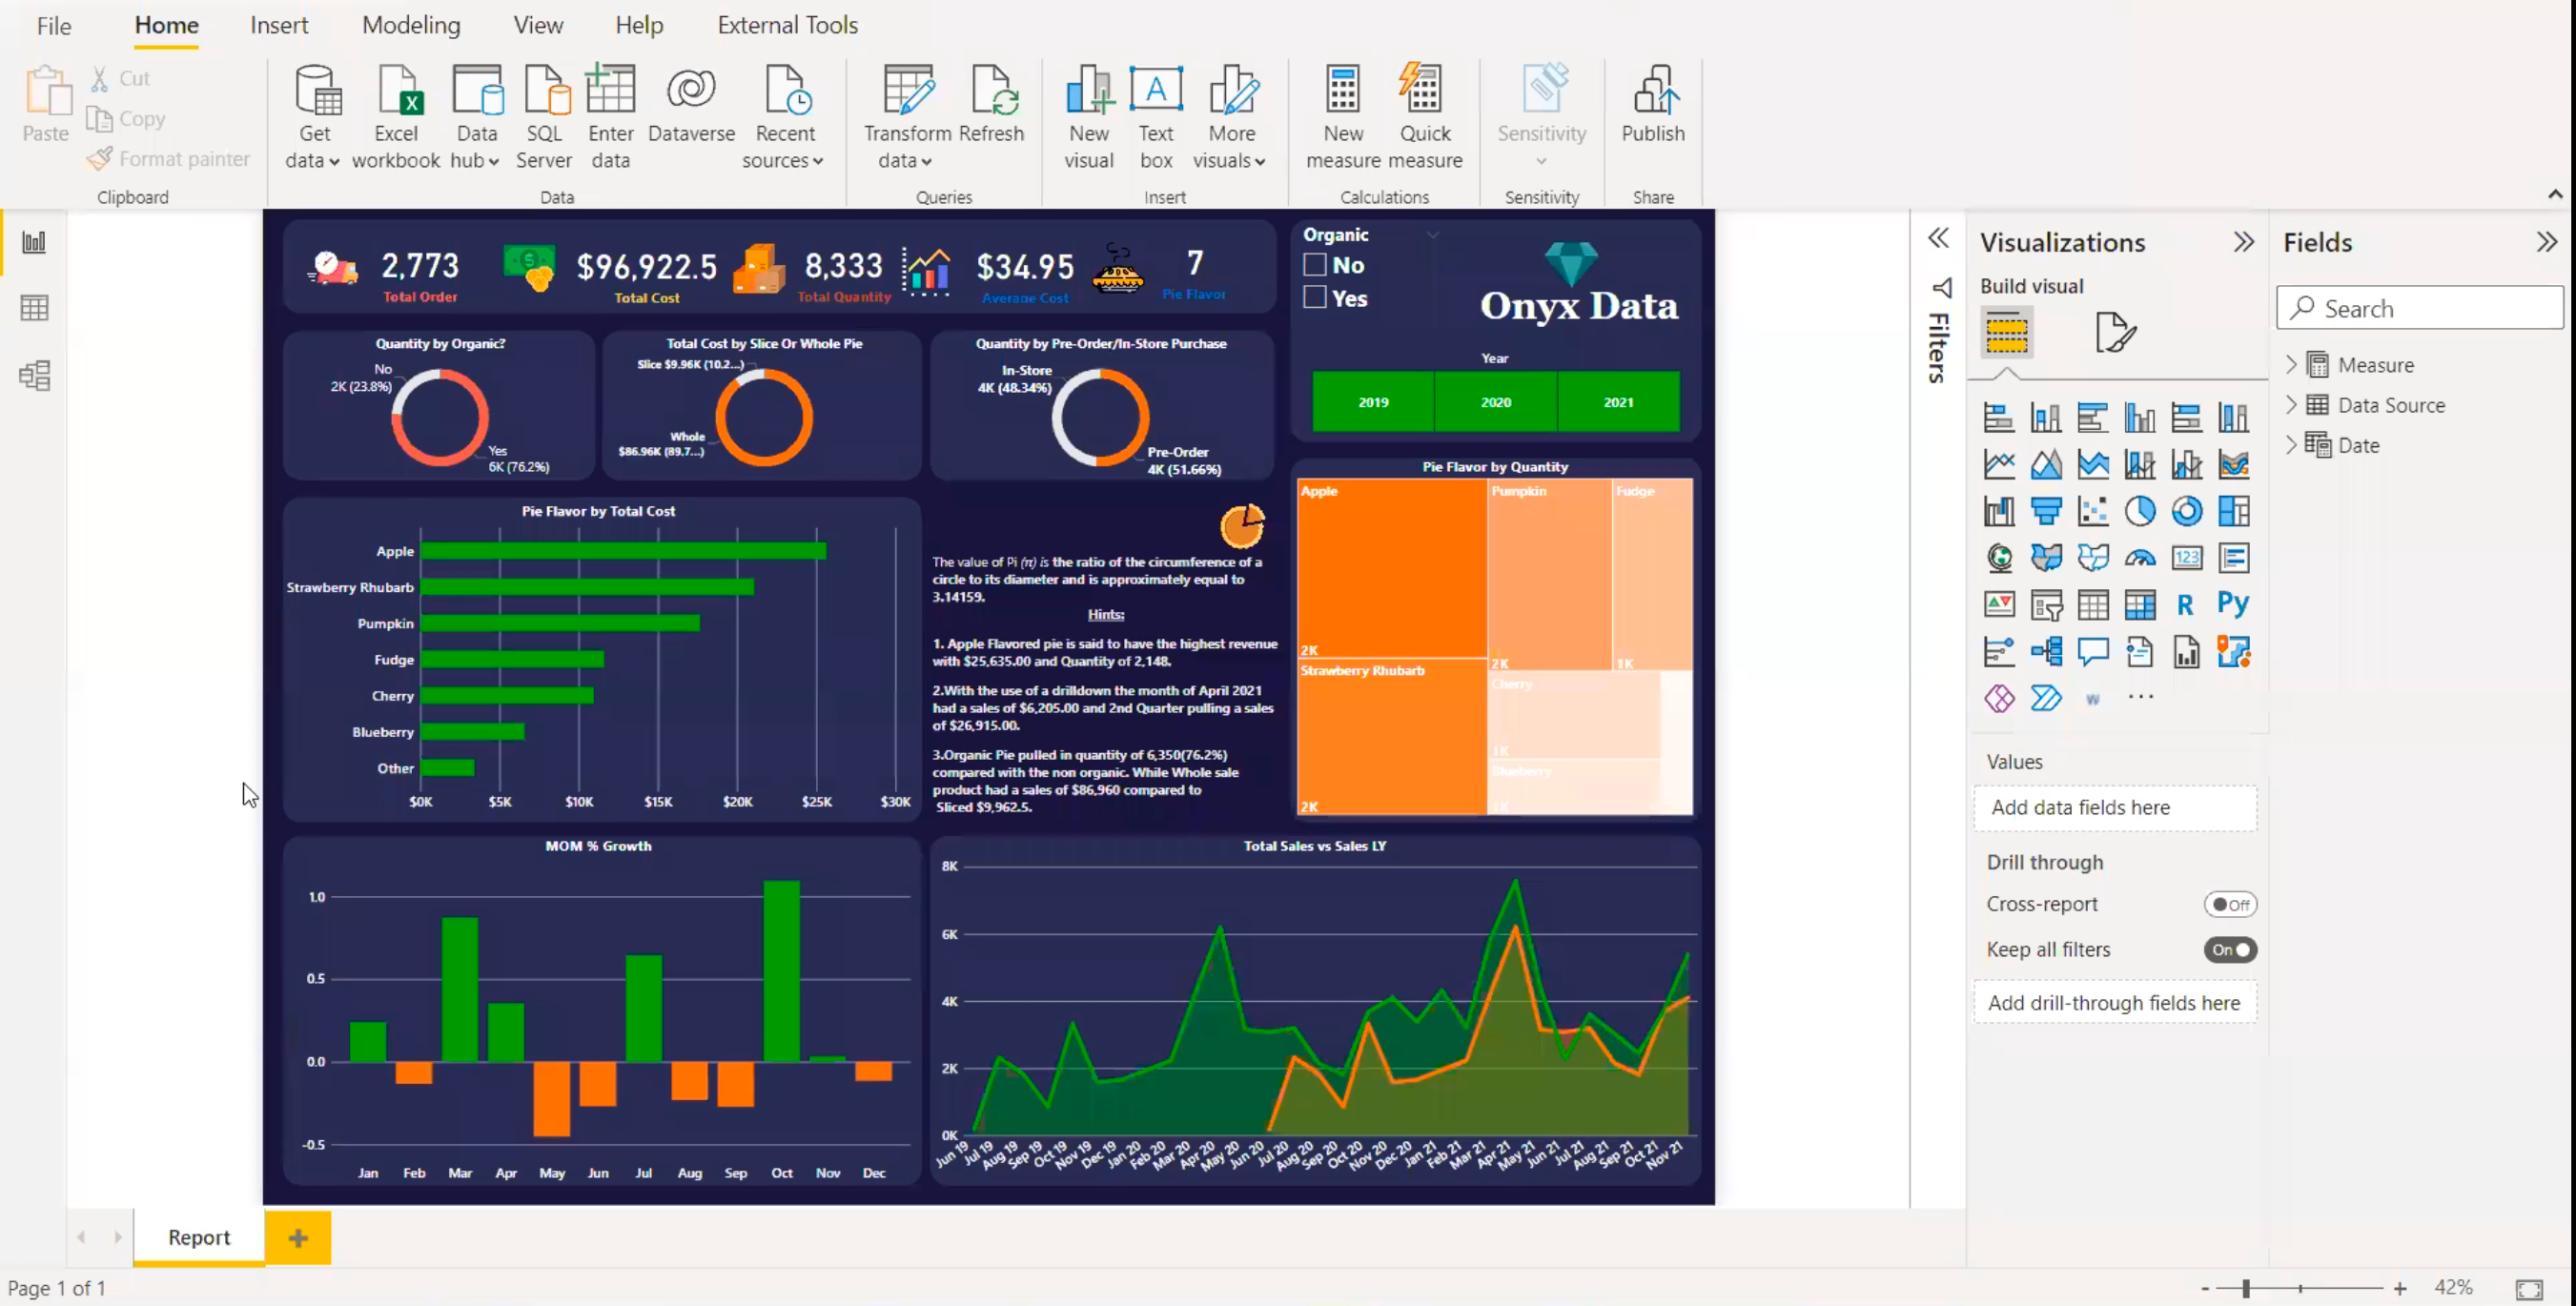Open Model view in left sidebar
Viewport: 2576px width, 1306px height.
(x=34, y=376)
